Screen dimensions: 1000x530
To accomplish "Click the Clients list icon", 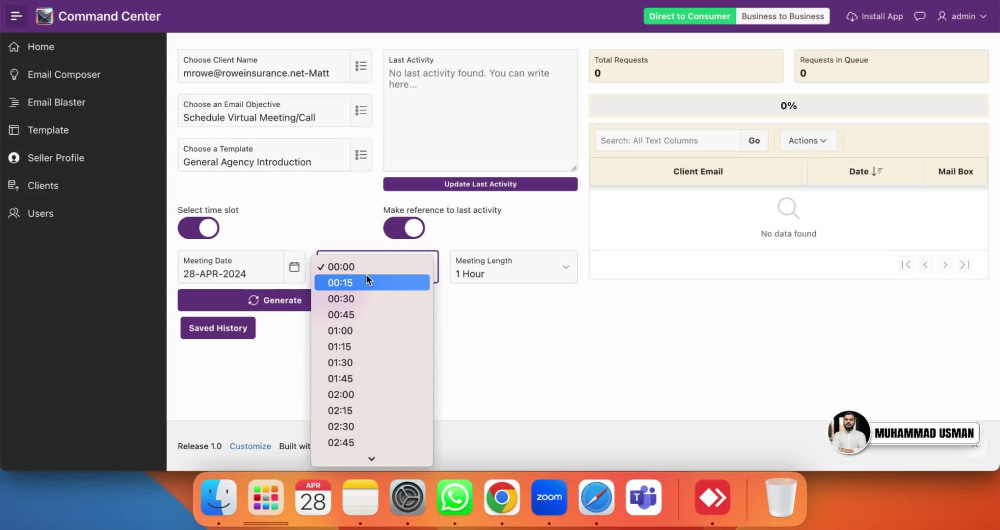I will tap(14, 186).
